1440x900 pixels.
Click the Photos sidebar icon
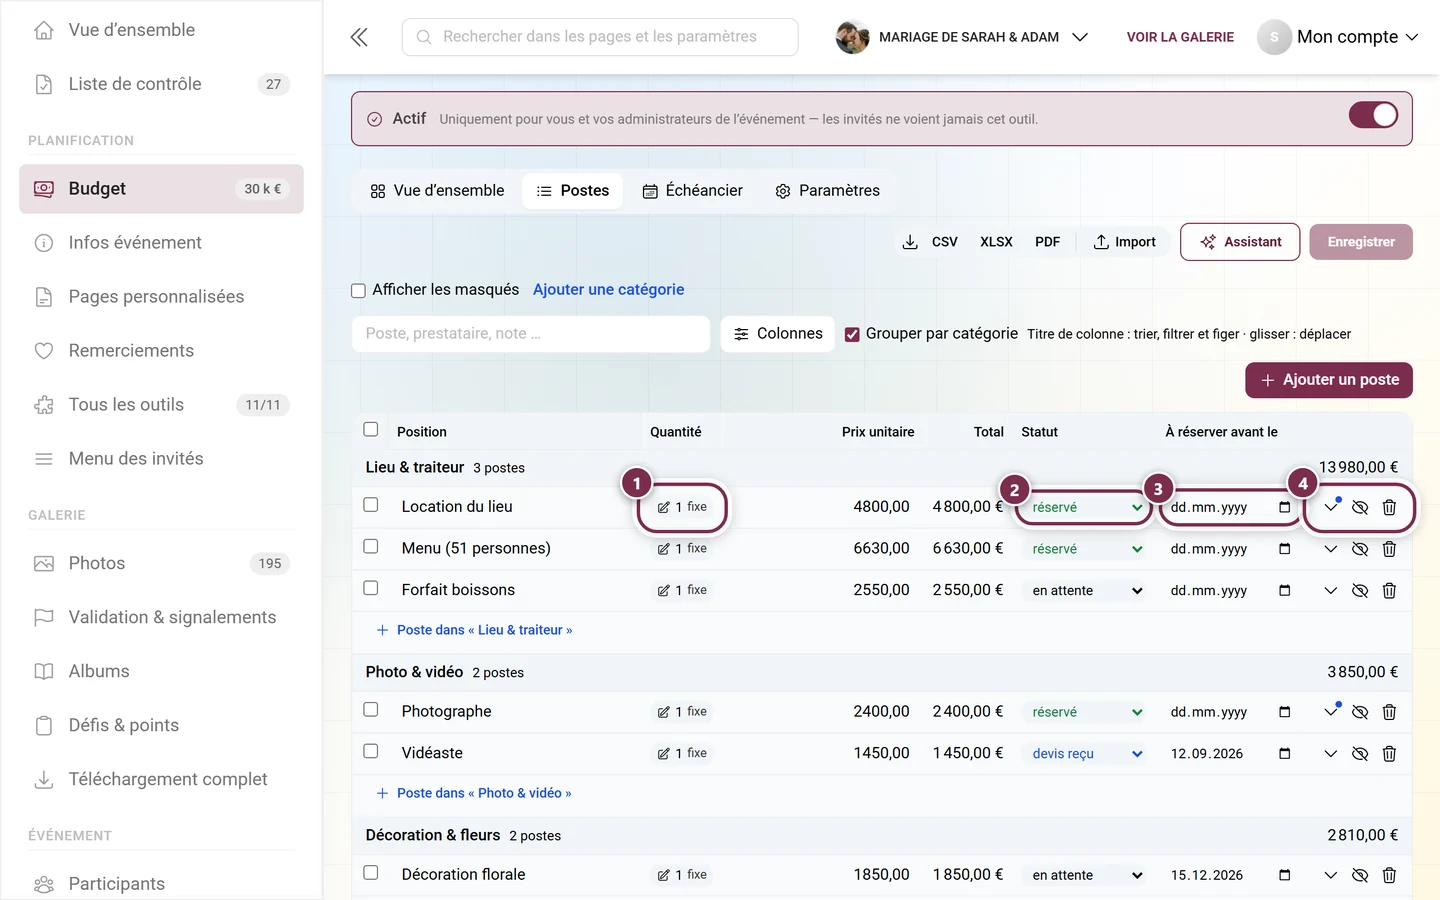pos(44,563)
